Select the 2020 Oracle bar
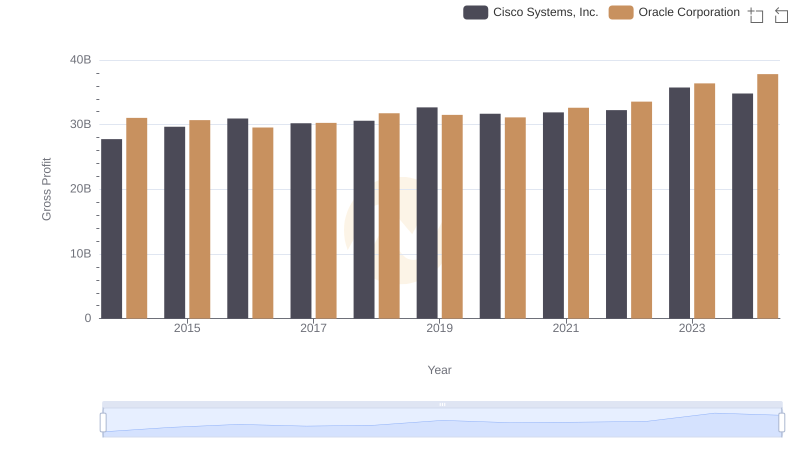The height and width of the screenshot is (461, 800). point(515,218)
